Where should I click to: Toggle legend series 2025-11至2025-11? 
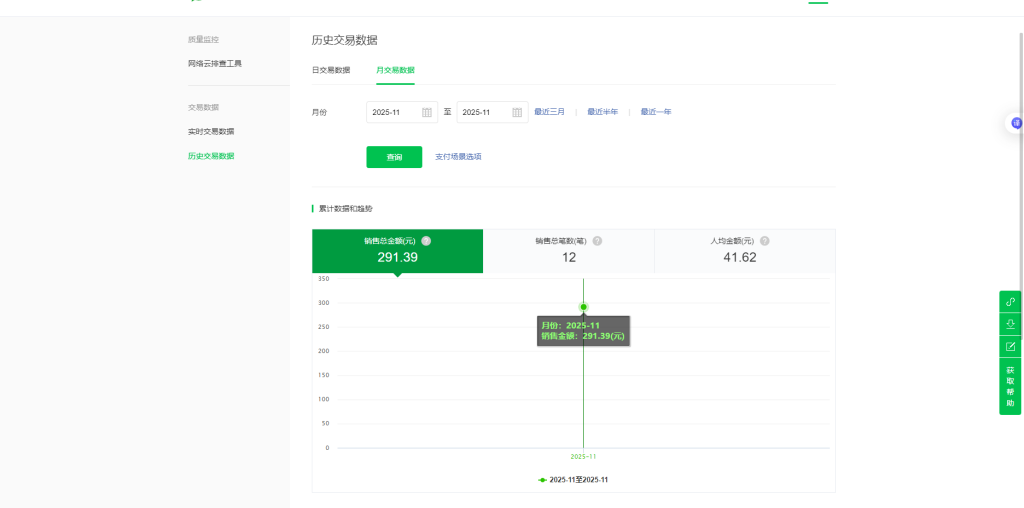pyautogui.click(x=573, y=480)
